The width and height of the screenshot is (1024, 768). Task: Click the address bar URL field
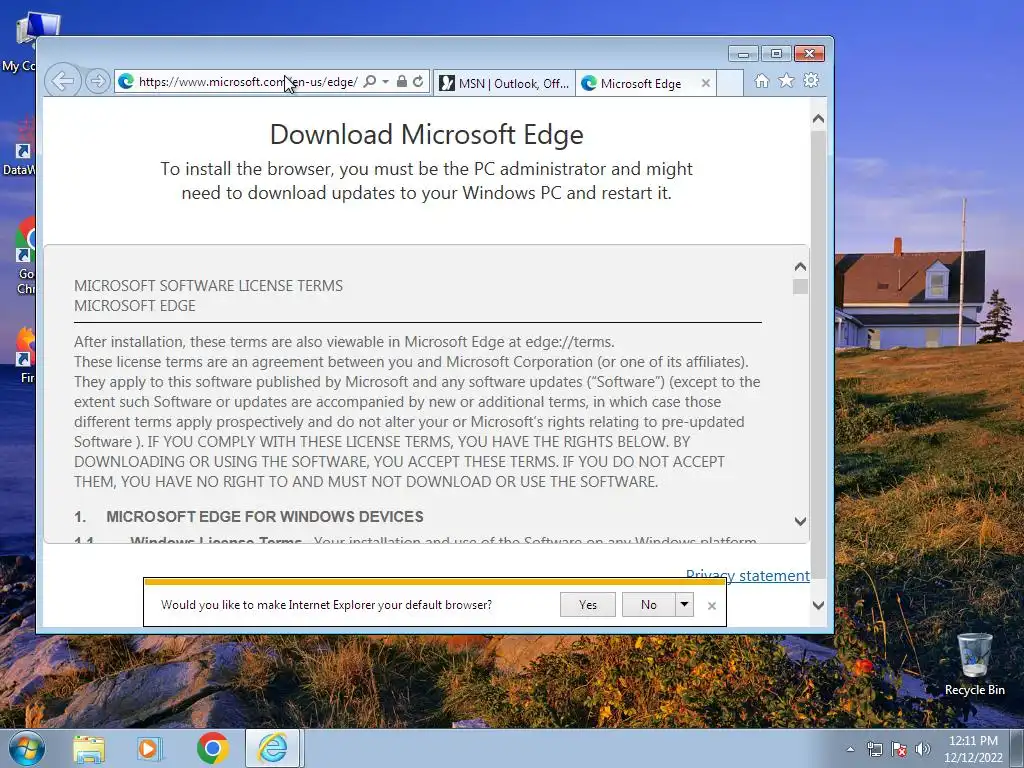247,82
